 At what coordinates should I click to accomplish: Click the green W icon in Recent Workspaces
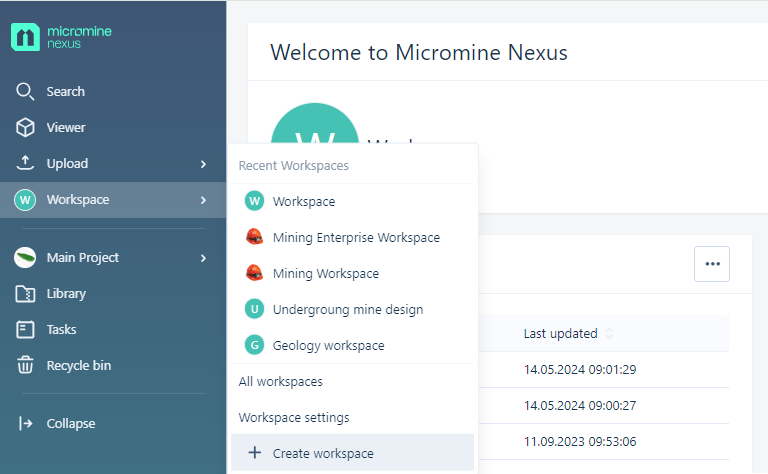254,201
